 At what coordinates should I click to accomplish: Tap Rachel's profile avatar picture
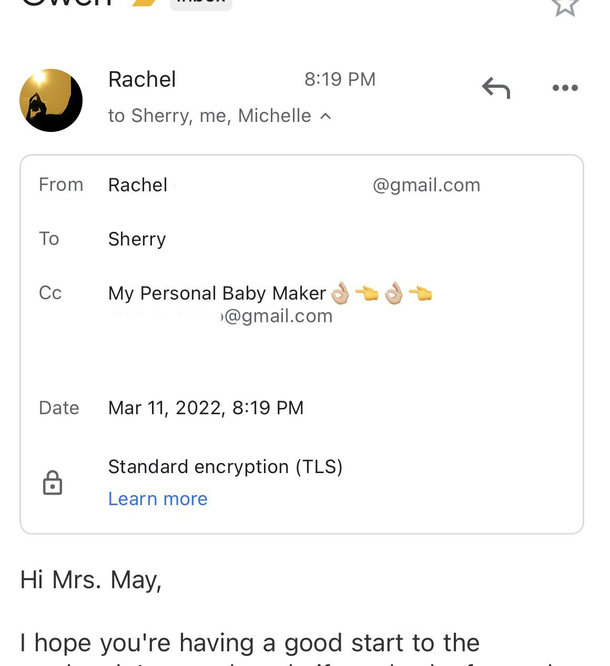[x=51, y=100]
